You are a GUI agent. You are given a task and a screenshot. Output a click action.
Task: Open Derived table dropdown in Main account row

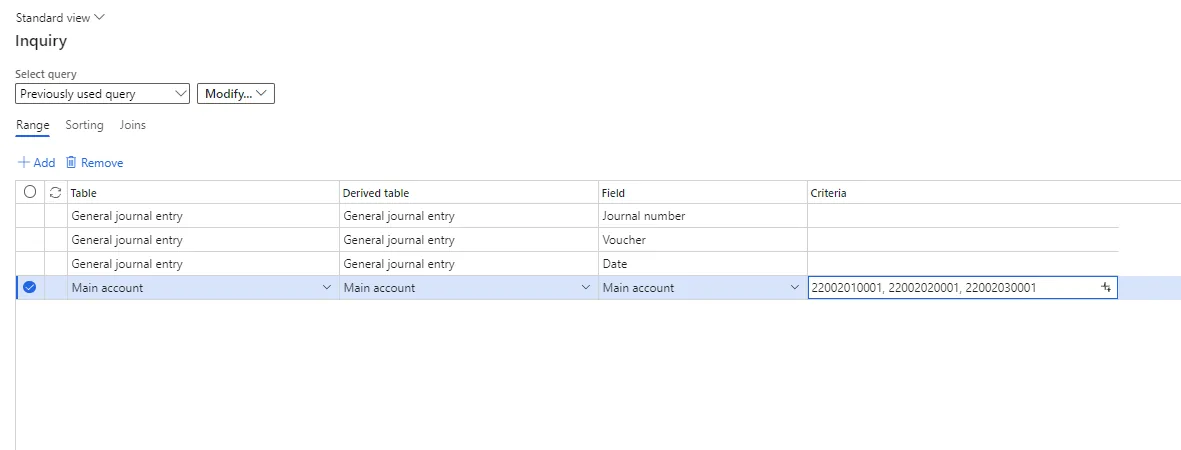(586, 287)
